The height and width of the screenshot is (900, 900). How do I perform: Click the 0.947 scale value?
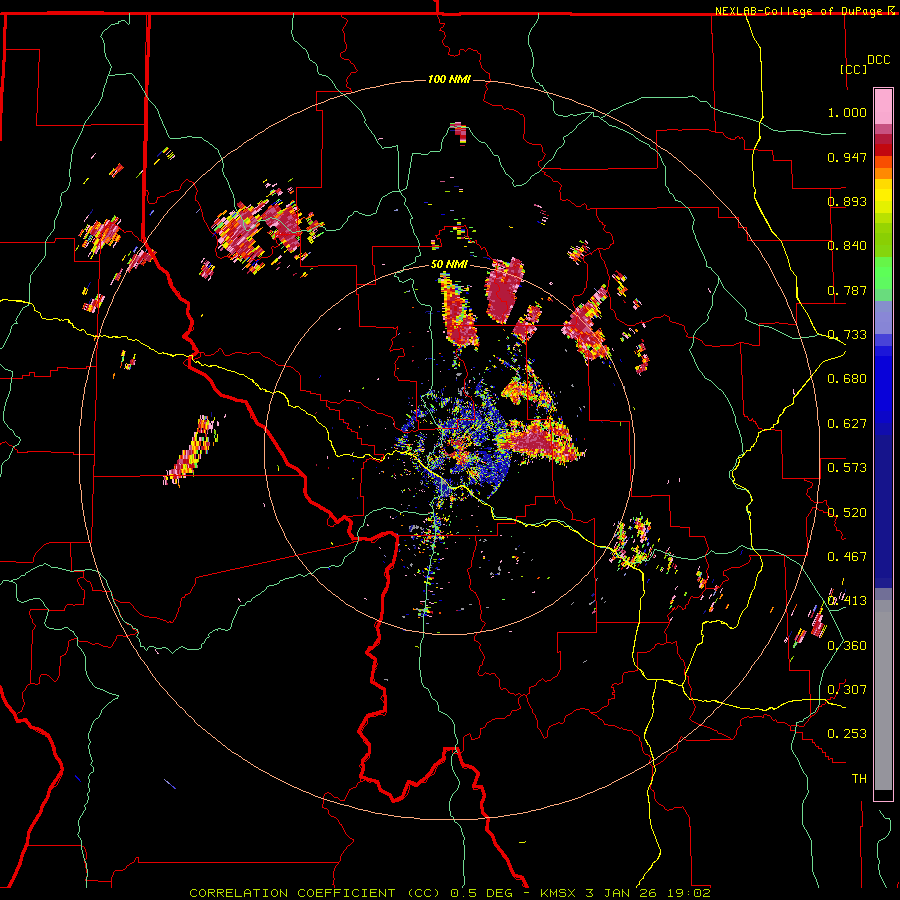847,157
